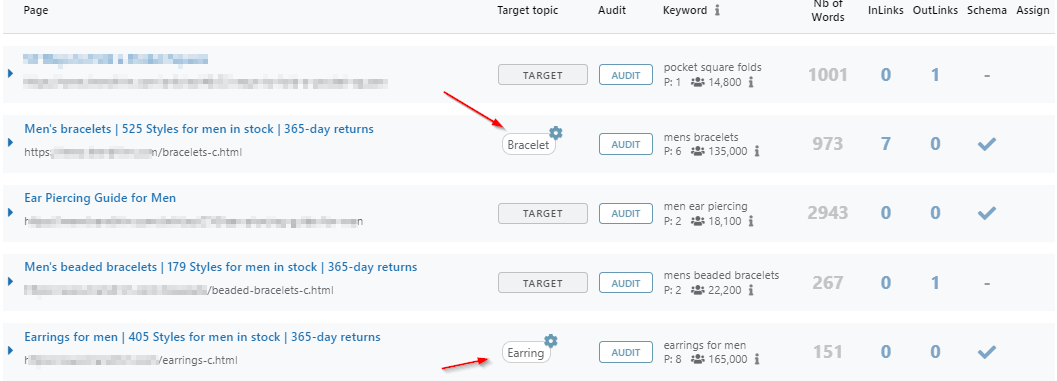Click info icon after 165,000 search volume
The height and width of the screenshot is (381, 1057).
coord(756,359)
